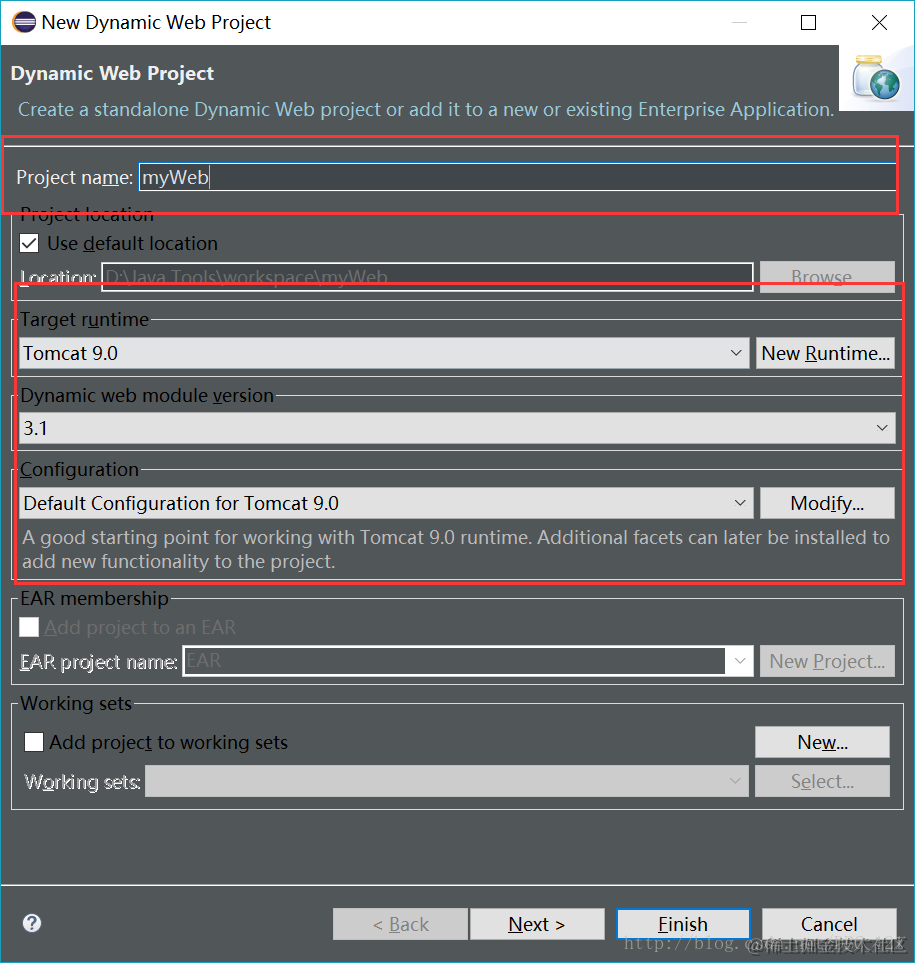Click the help question mark icon
The width and height of the screenshot is (915, 963).
(x=32, y=923)
